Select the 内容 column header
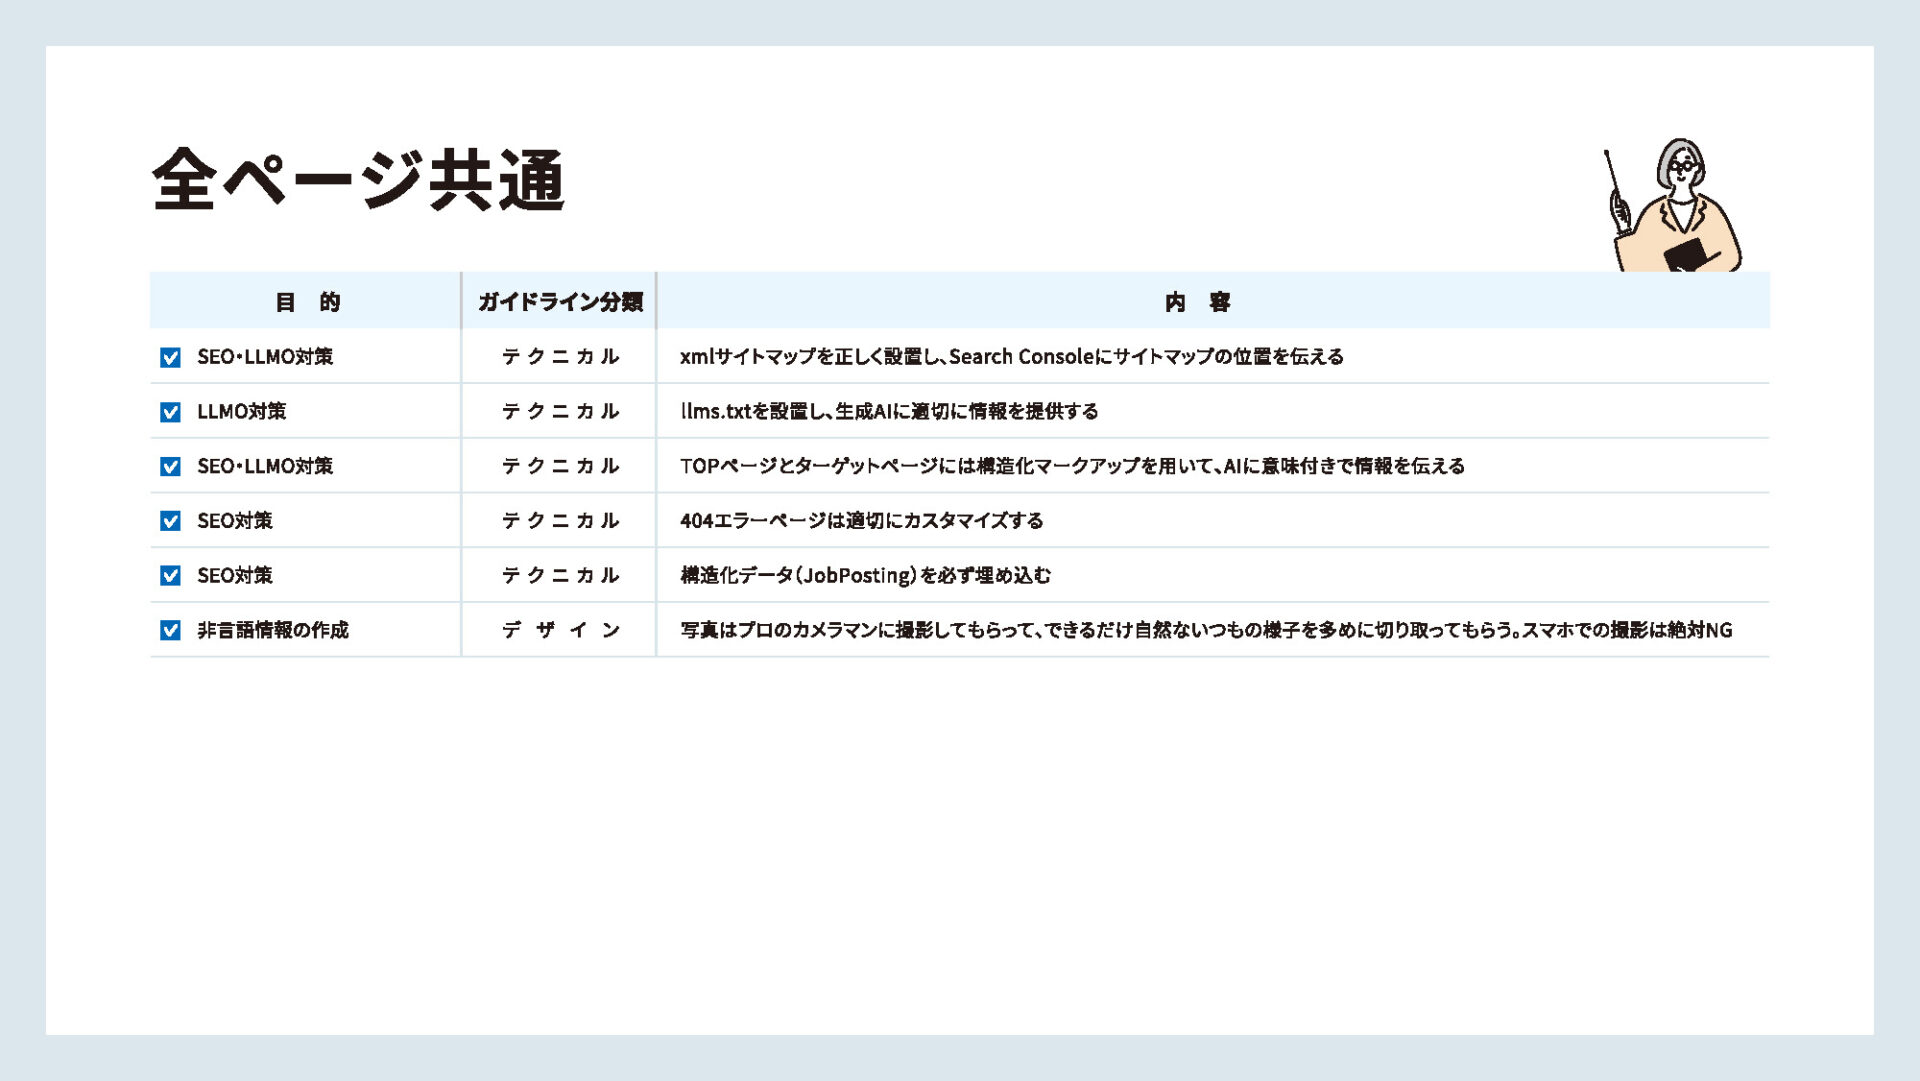1920x1081 pixels. pyautogui.click(x=1197, y=302)
